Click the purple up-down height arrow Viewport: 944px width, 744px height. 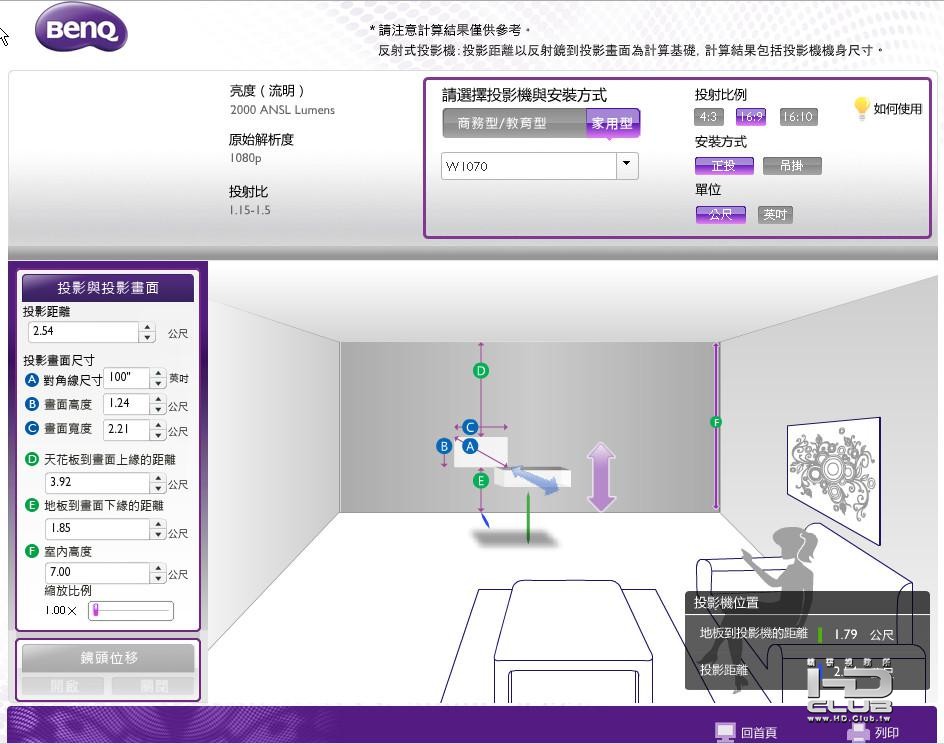[601, 477]
